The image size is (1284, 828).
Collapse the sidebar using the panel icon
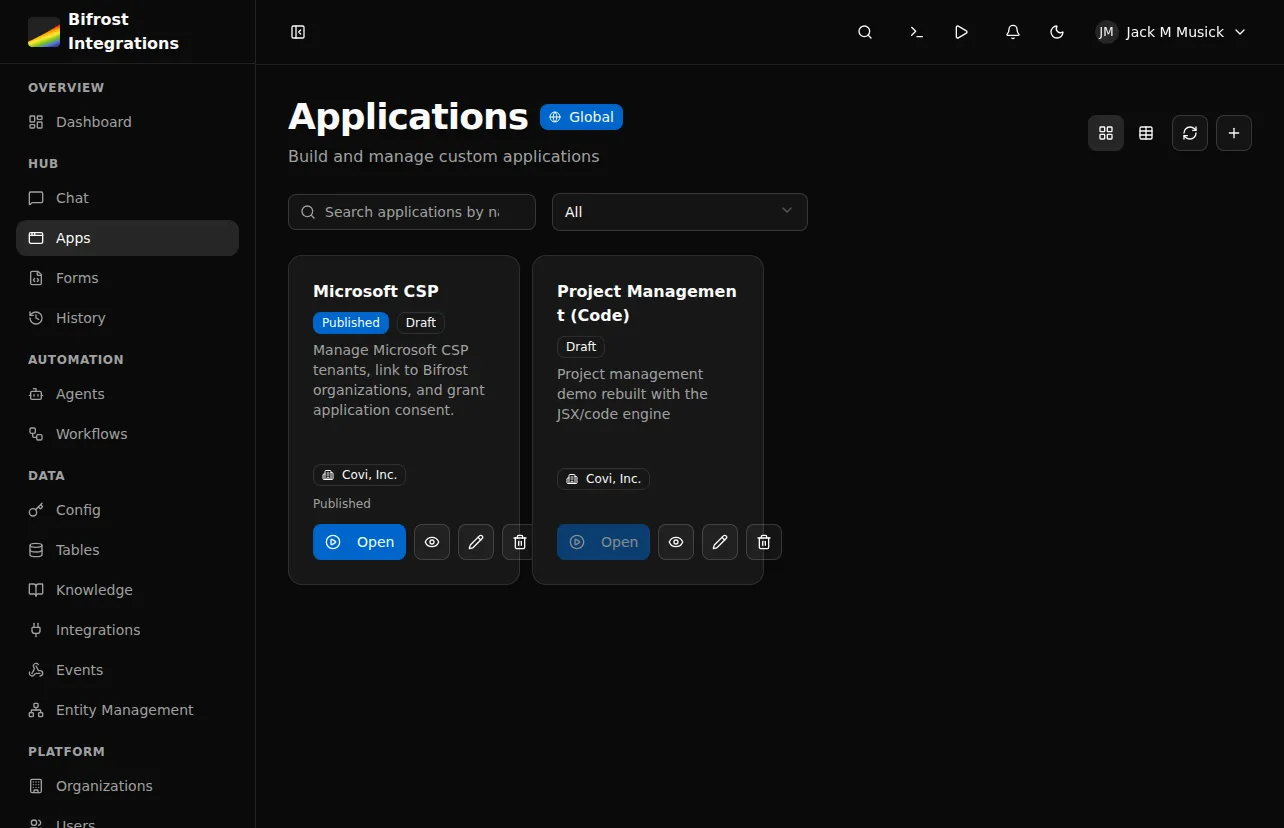pos(298,31)
